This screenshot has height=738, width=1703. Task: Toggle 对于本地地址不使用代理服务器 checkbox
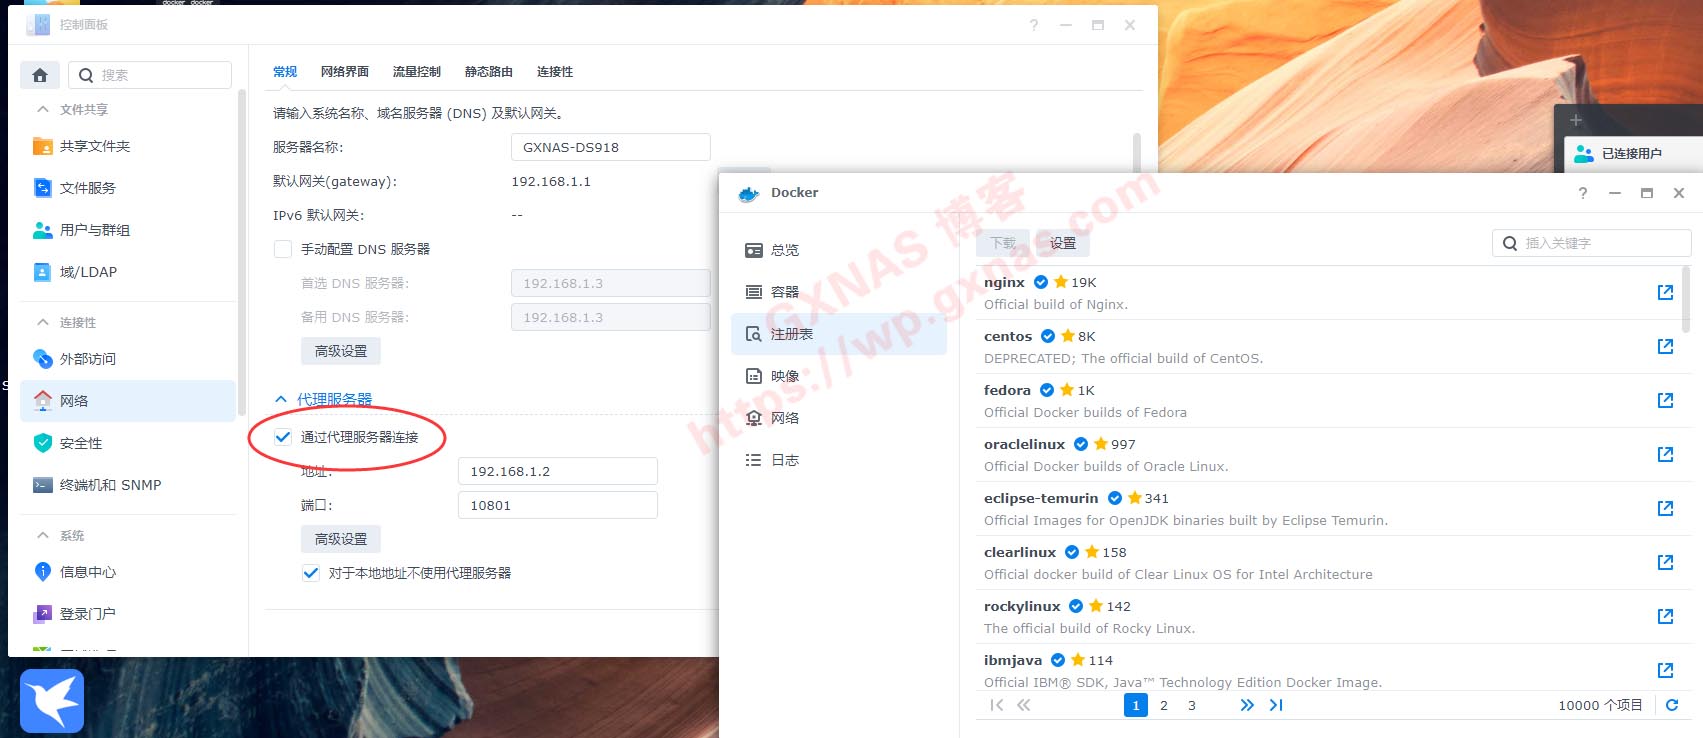coord(311,573)
